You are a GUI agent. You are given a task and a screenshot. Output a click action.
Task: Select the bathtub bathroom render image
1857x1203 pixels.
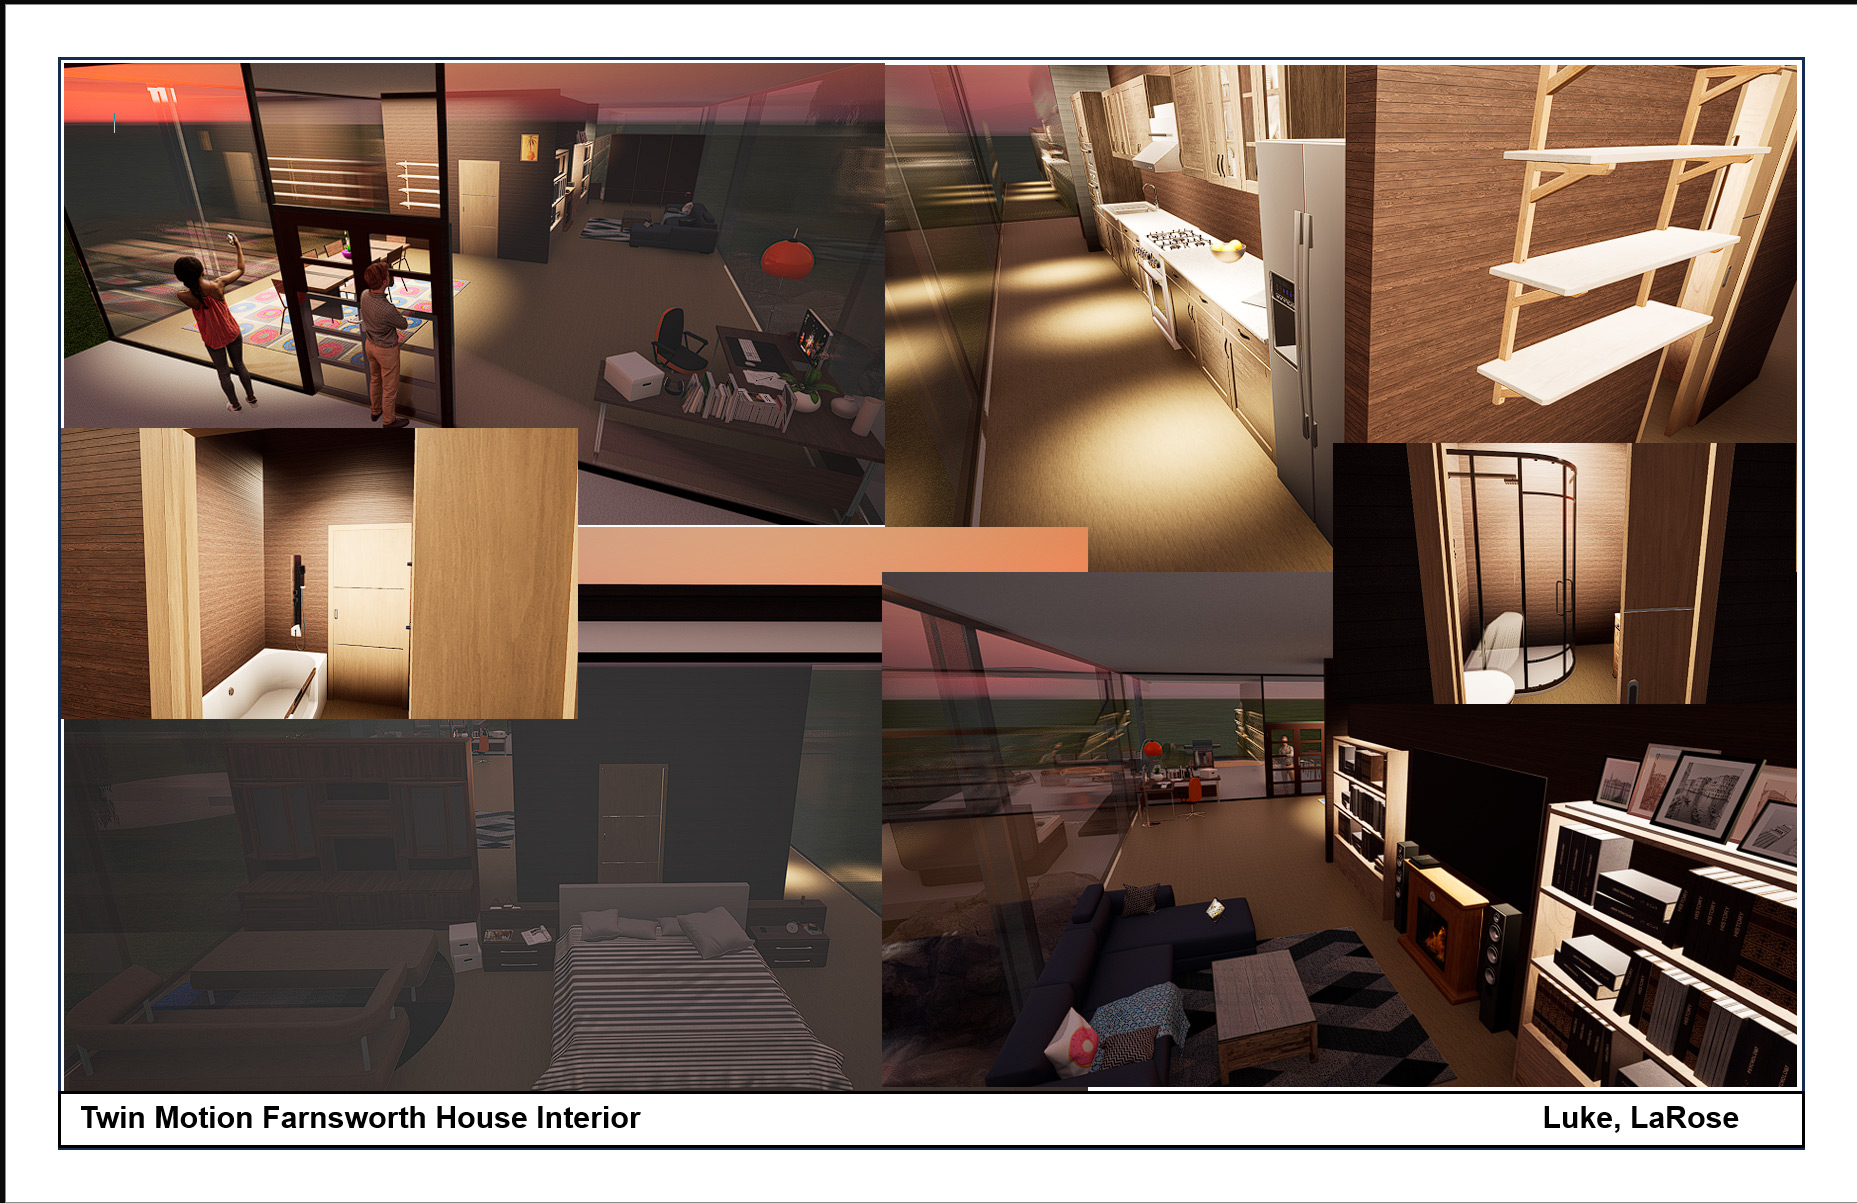(320, 573)
